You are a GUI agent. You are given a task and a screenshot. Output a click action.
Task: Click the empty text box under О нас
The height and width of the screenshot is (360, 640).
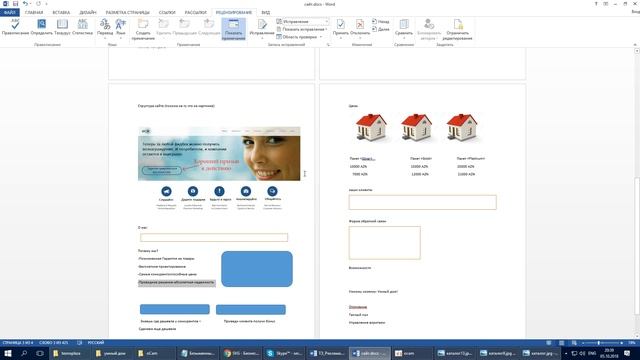coord(214,237)
